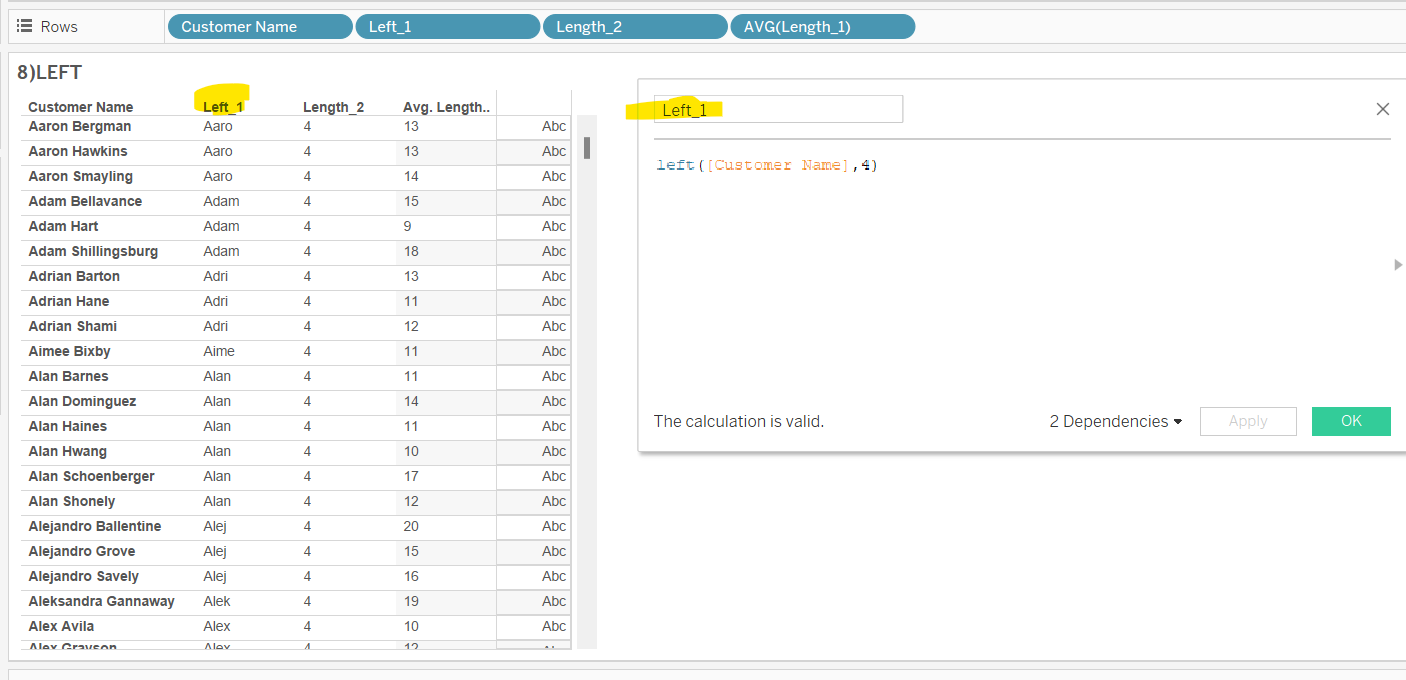Image resolution: width=1406 pixels, height=680 pixels.
Task: Select the Alan Schoenberger row name
Action: tap(91, 476)
